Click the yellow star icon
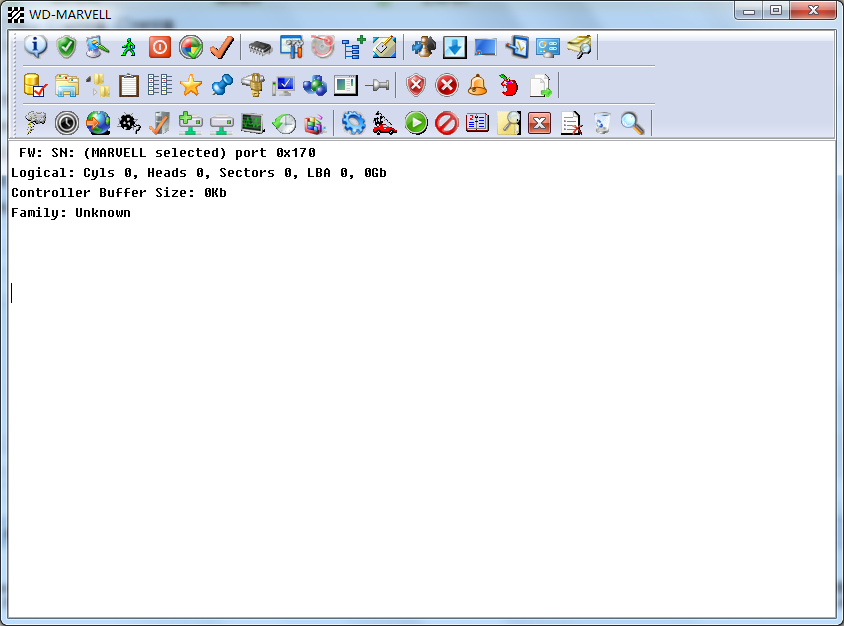This screenshot has width=844, height=626. (x=191, y=86)
